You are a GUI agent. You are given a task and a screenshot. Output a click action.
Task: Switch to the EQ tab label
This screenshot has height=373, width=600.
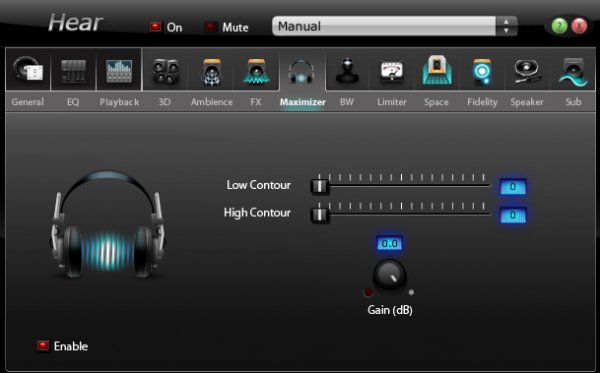(x=73, y=102)
